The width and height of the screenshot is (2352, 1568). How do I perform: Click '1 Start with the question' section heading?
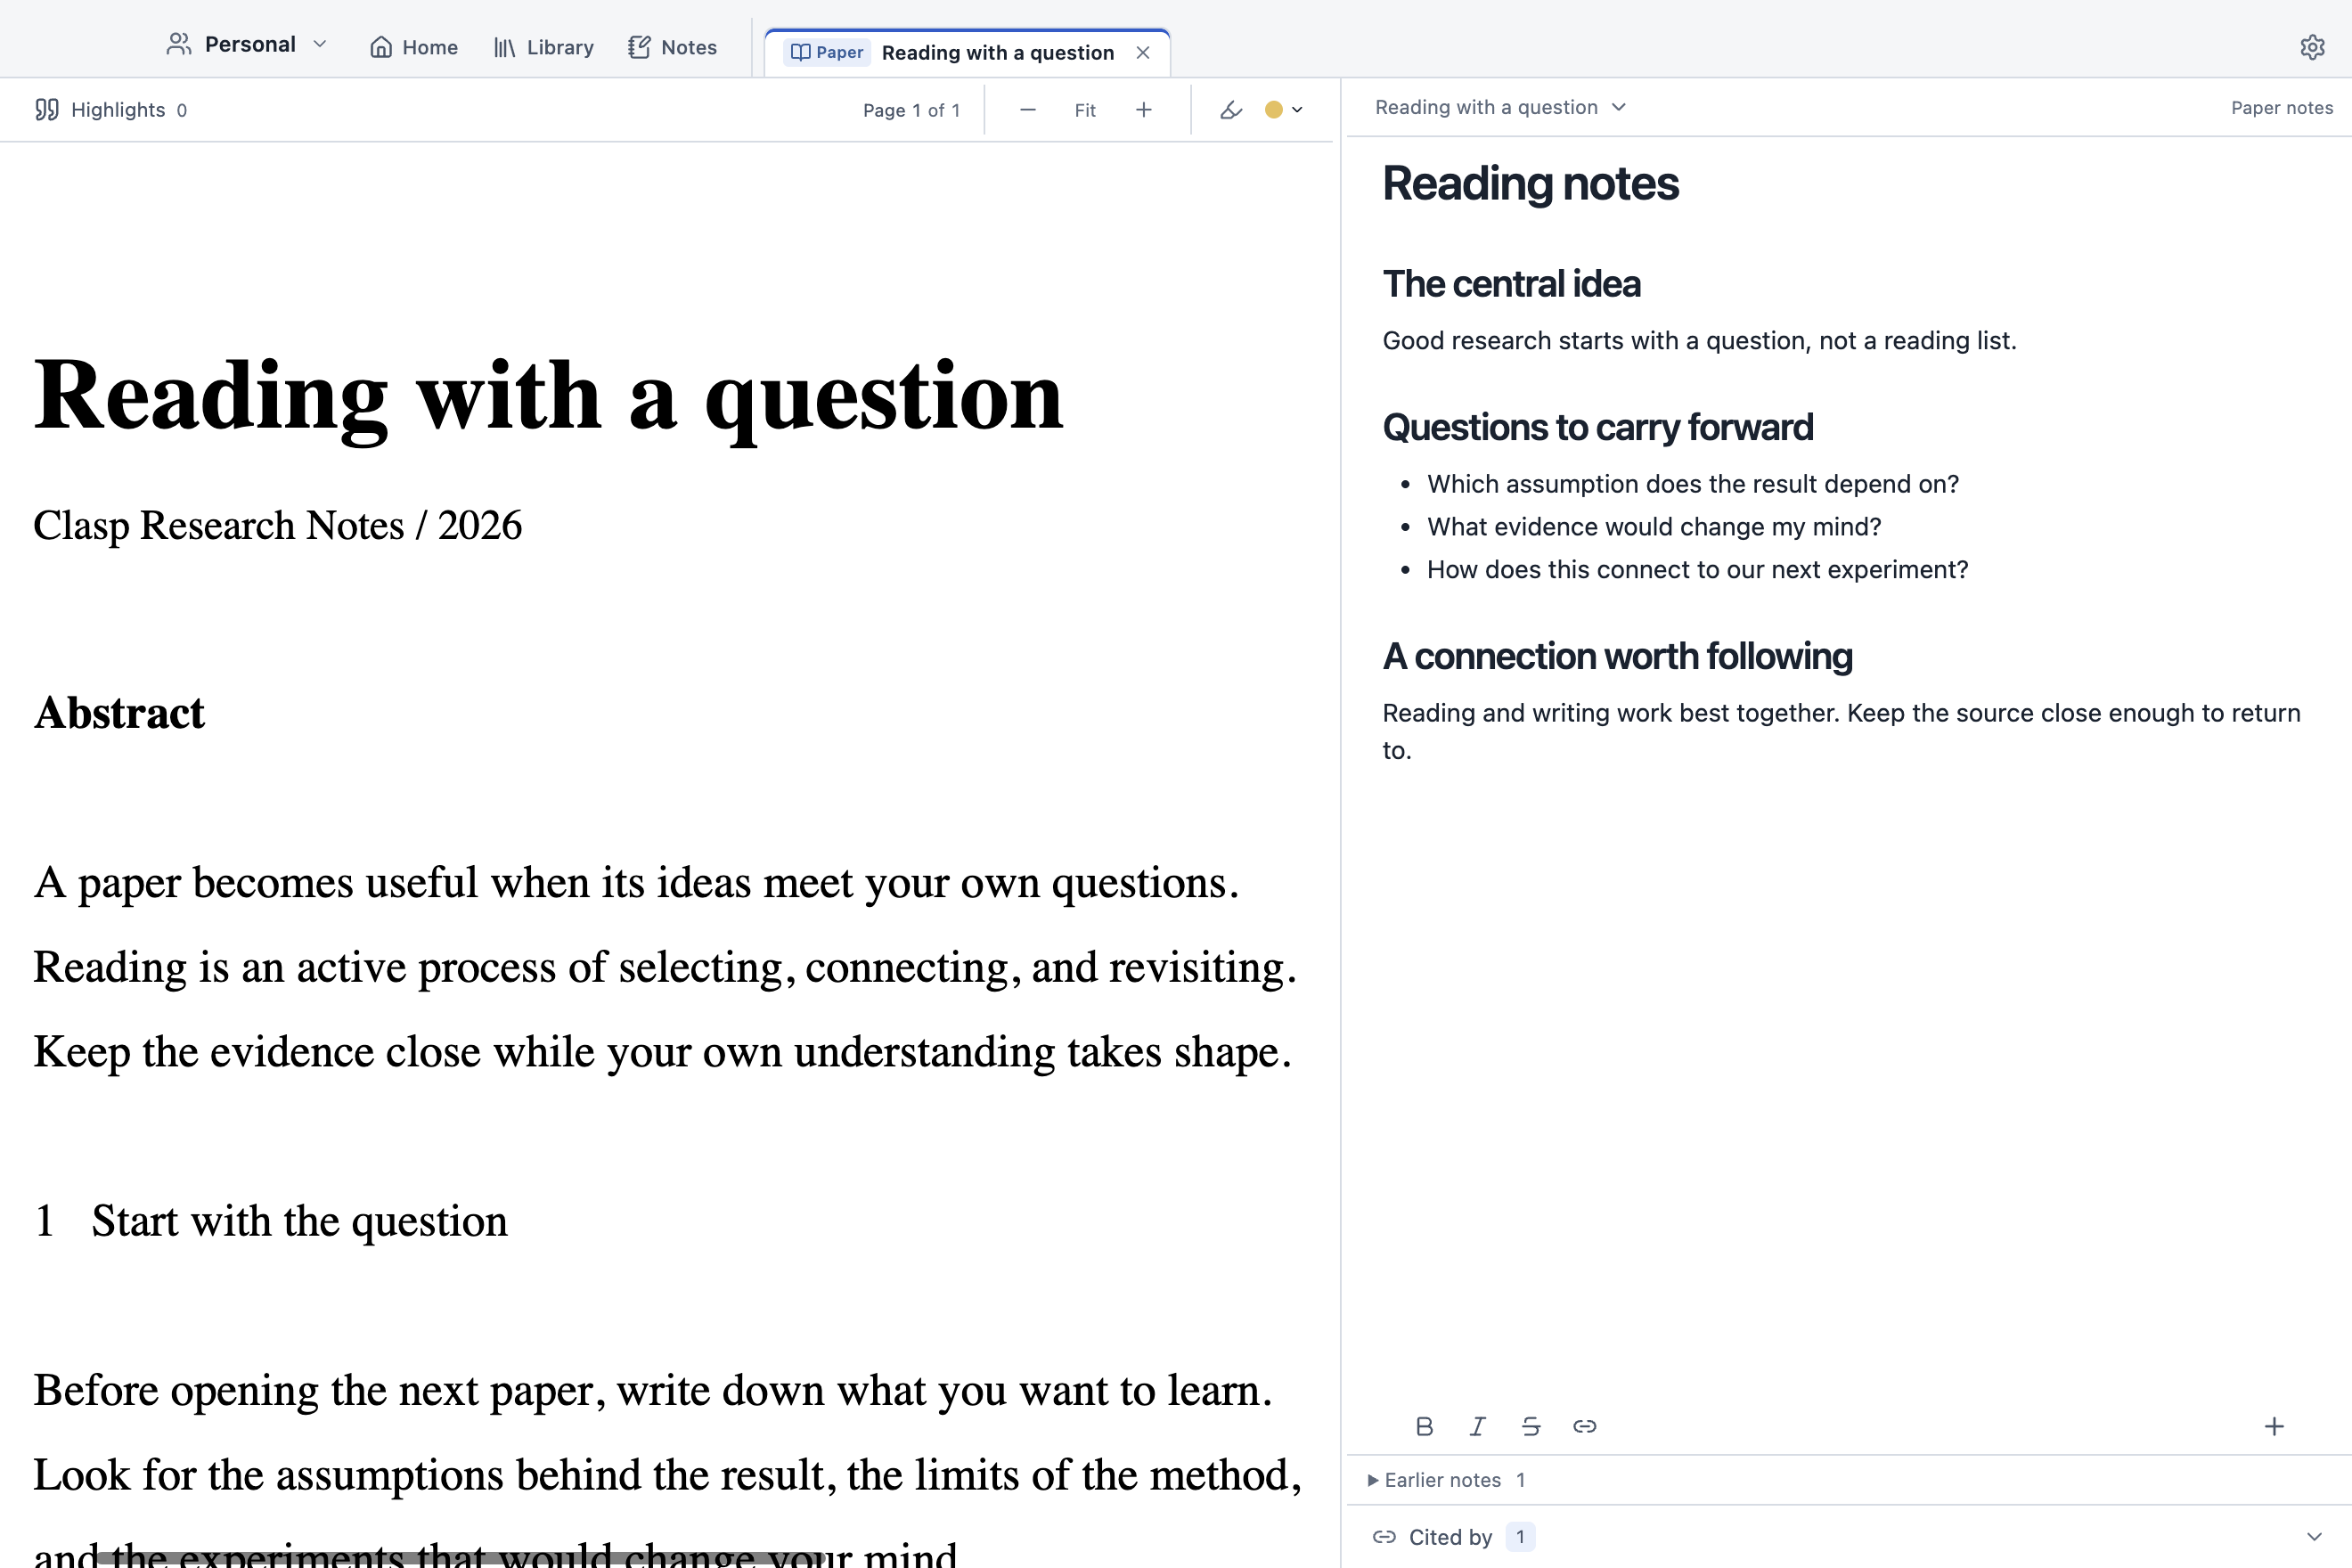click(271, 1221)
